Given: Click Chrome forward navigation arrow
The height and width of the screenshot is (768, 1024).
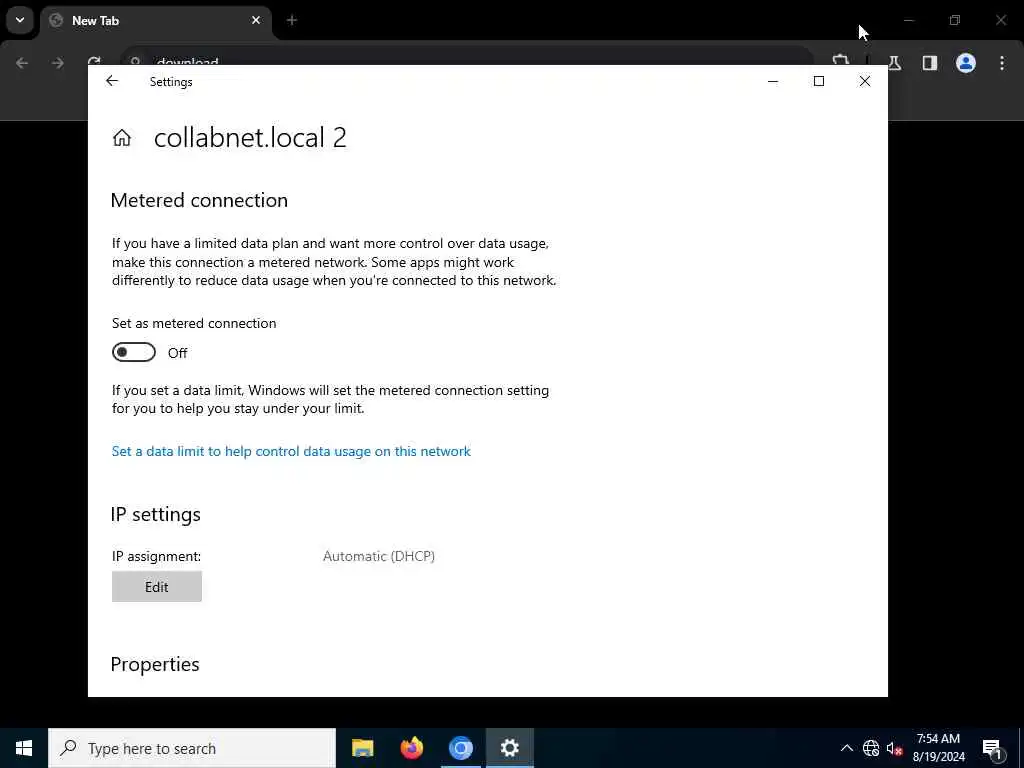Looking at the screenshot, I should coord(58,63).
